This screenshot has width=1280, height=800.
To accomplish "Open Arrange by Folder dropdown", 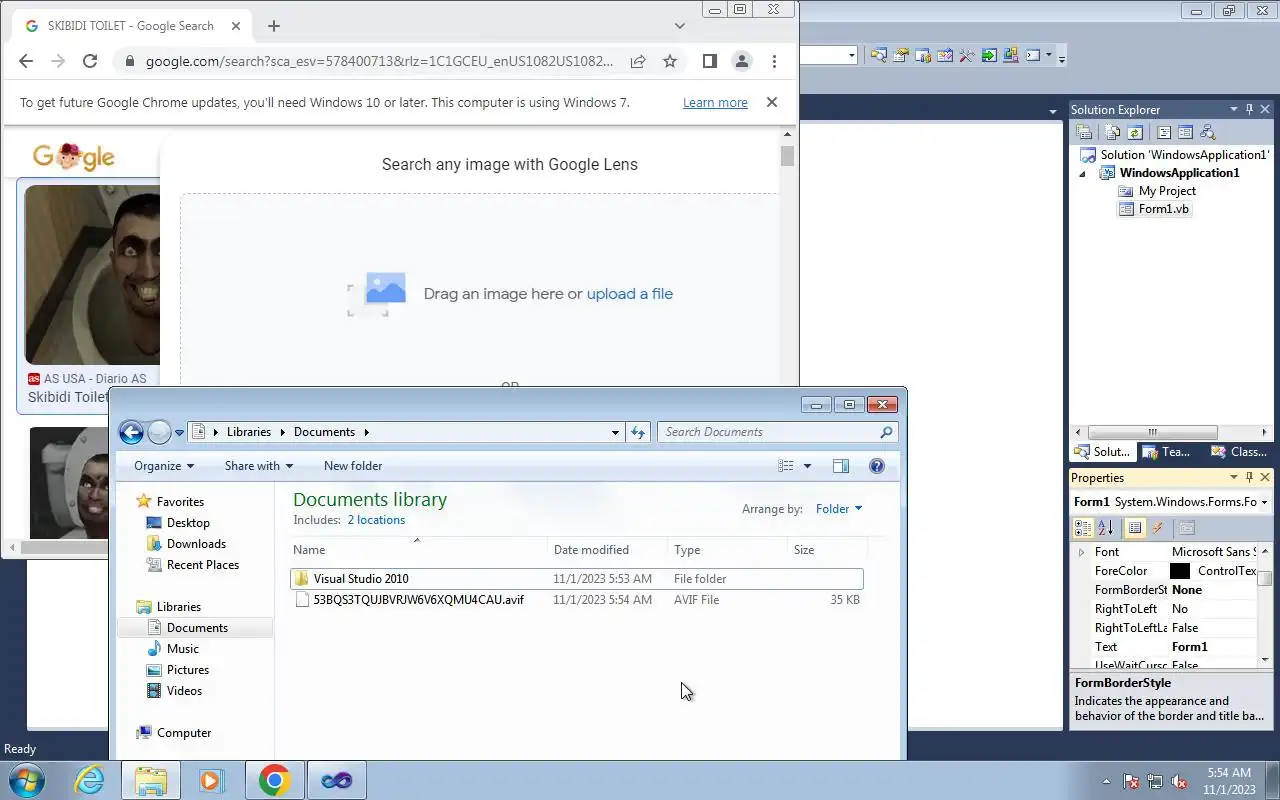I will click(x=838, y=509).
